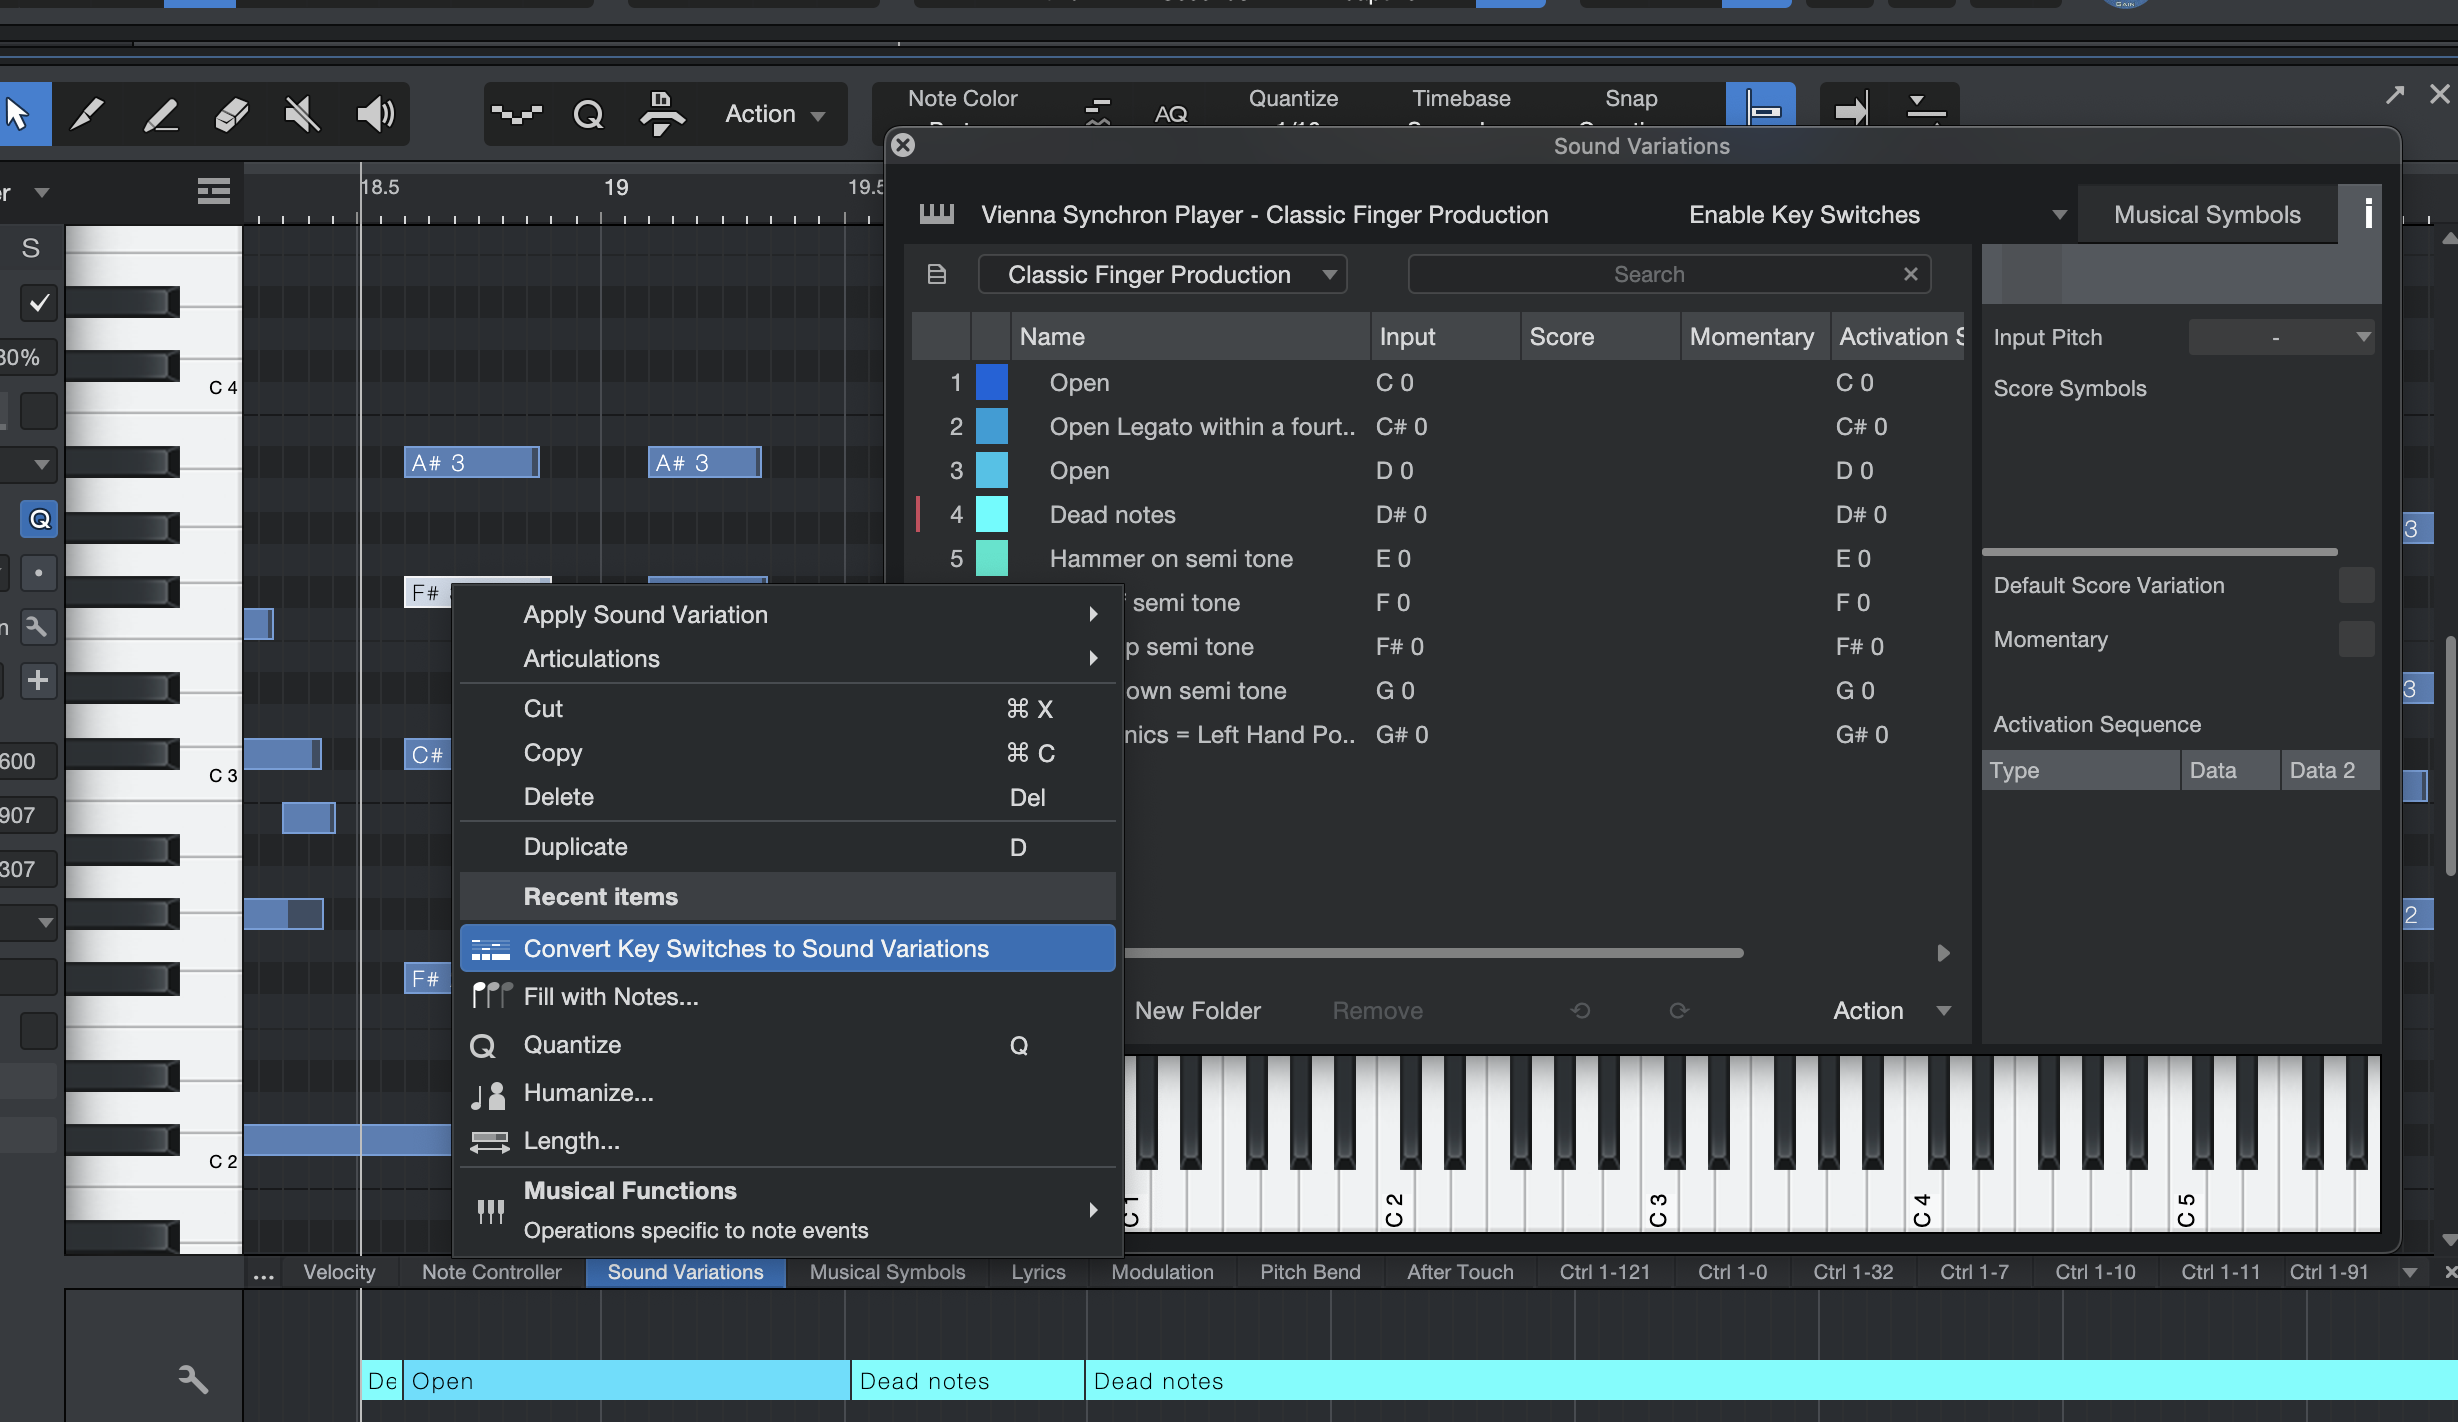Clear the search with X icon
This screenshot has height=1422, width=2458.
(1911, 274)
